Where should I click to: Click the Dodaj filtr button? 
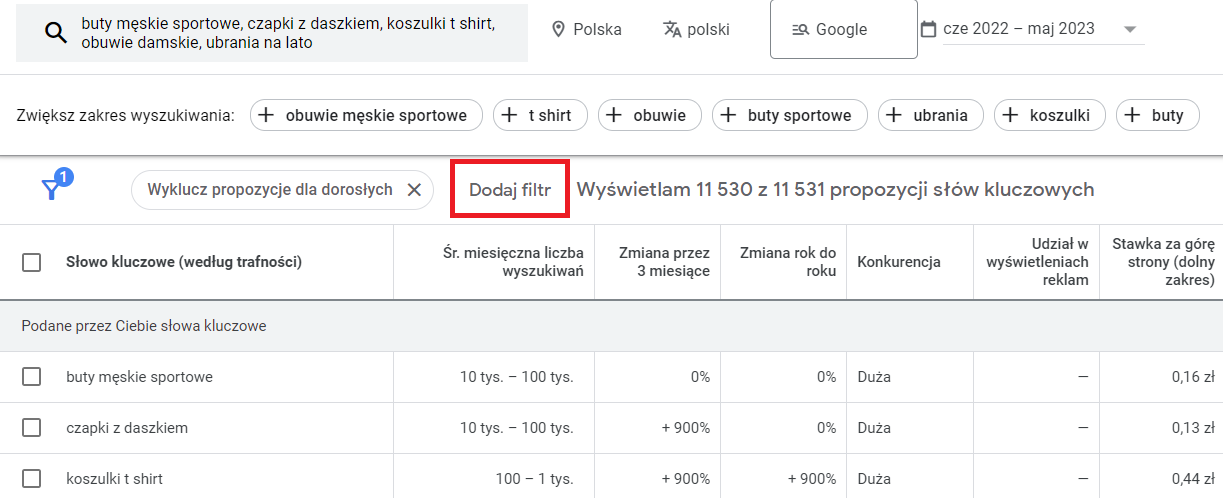pyautogui.click(x=510, y=190)
